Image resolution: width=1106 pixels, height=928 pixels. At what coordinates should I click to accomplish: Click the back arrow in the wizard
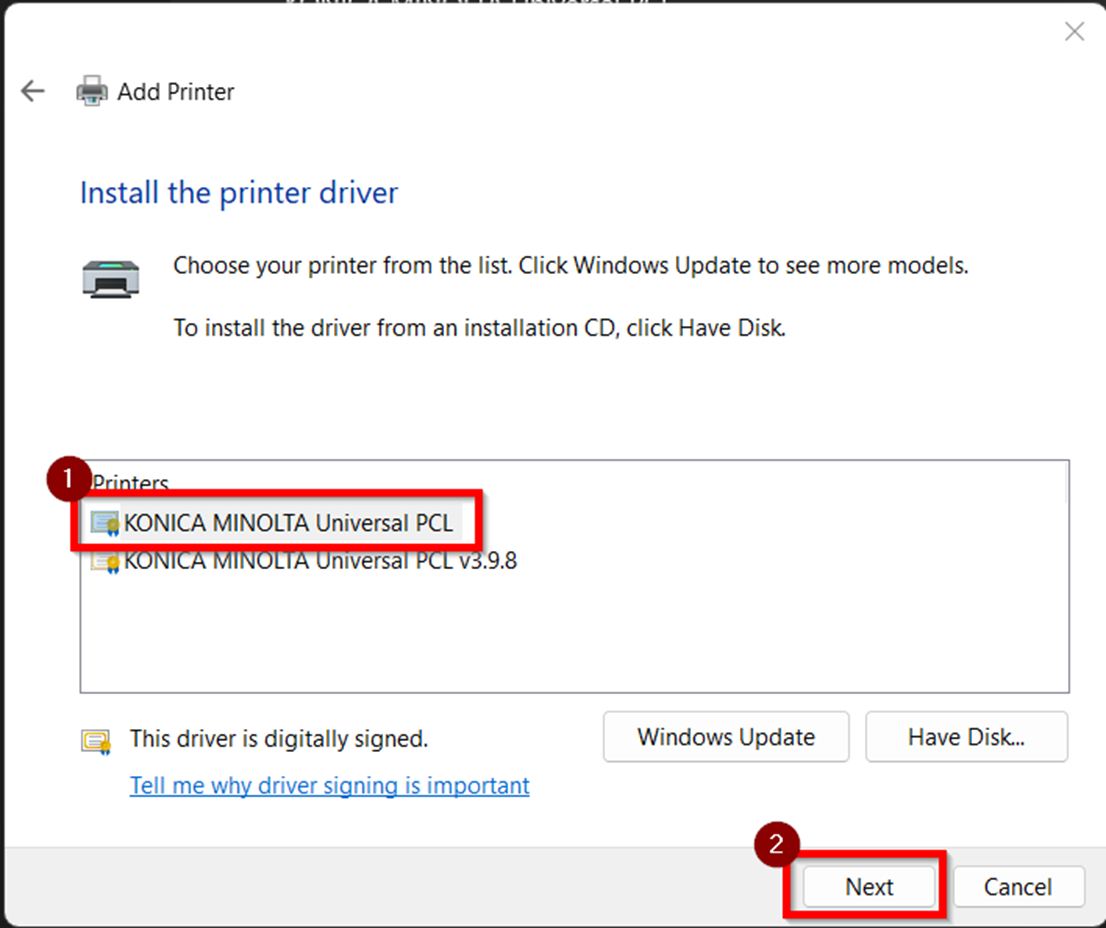click(x=33, y=92)
